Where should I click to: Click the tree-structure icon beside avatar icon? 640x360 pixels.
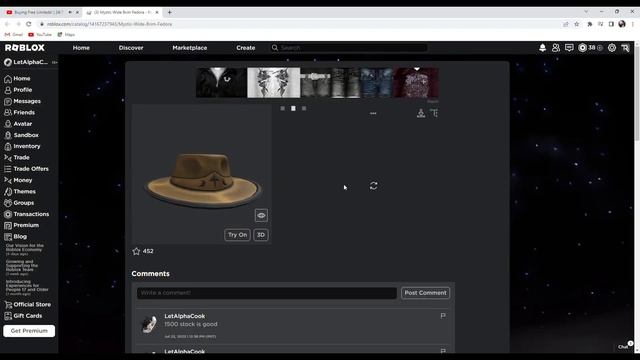point(434,113)
